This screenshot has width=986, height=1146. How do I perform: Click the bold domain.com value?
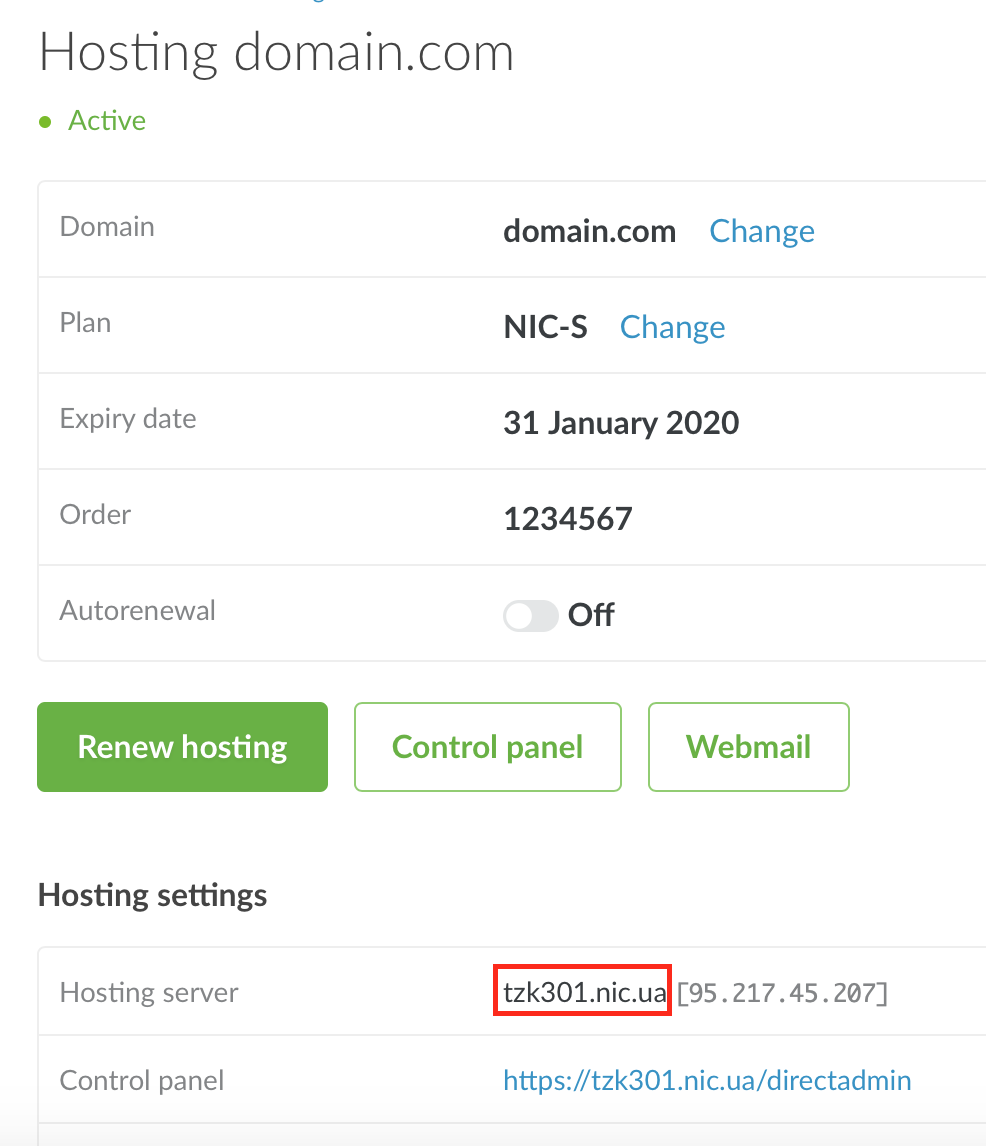coord(589,231)
